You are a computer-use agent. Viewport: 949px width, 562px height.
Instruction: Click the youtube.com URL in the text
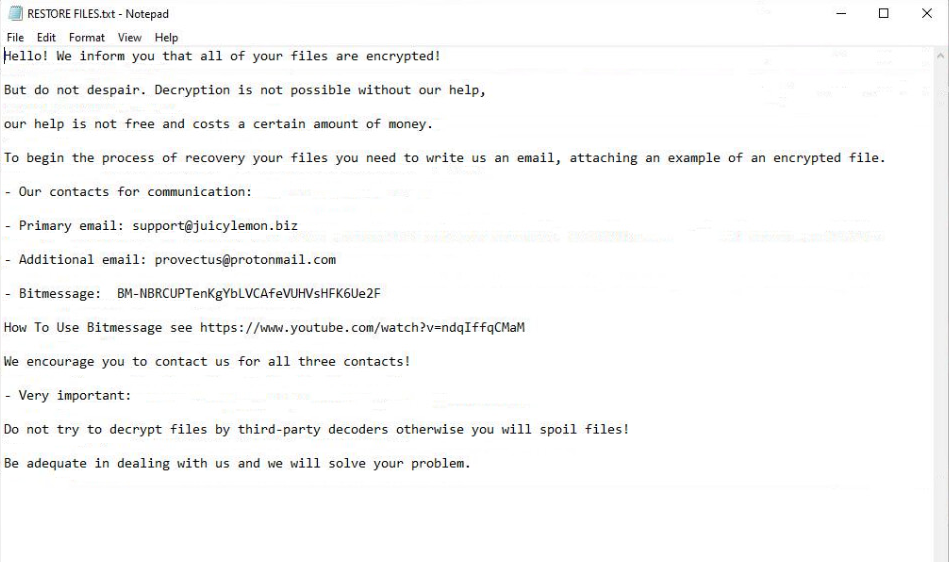362,327
